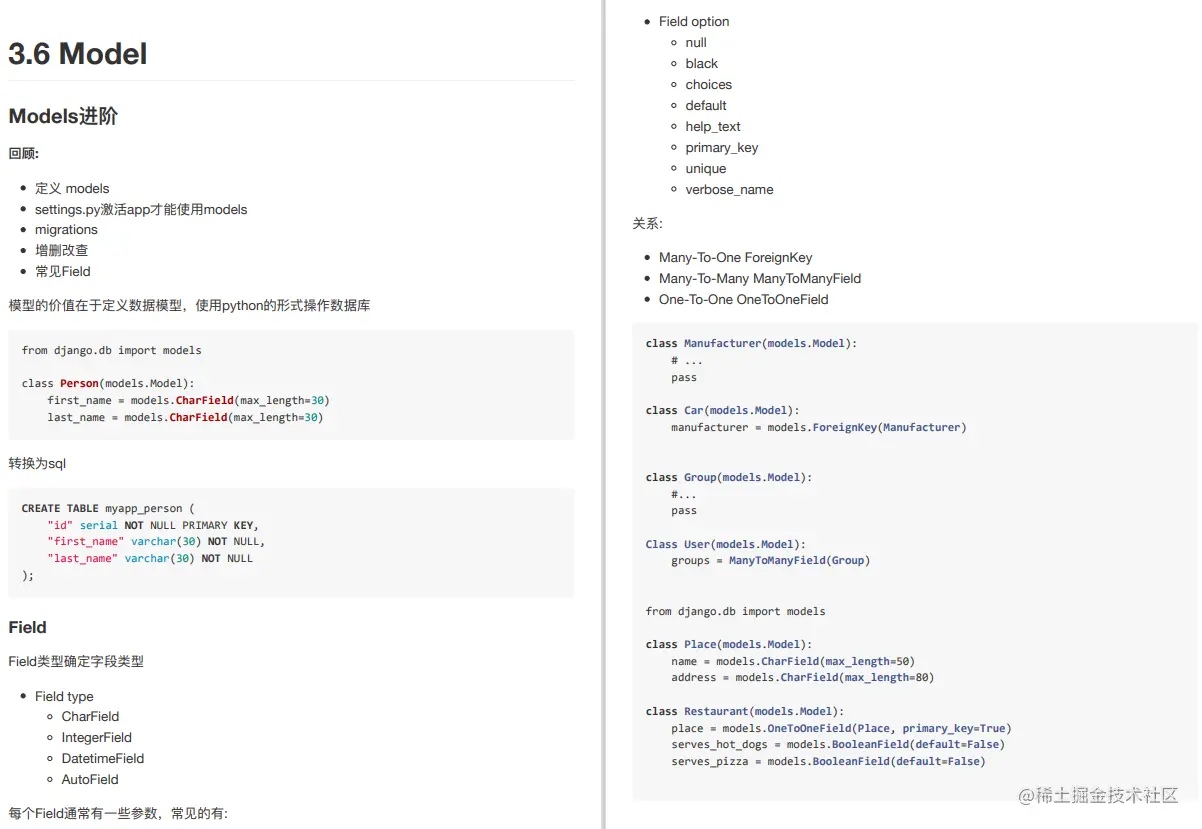The image size is (1202, 829).
Task: Click the "AutoField" sub-bullet
Action: click(x=90, y=779)
